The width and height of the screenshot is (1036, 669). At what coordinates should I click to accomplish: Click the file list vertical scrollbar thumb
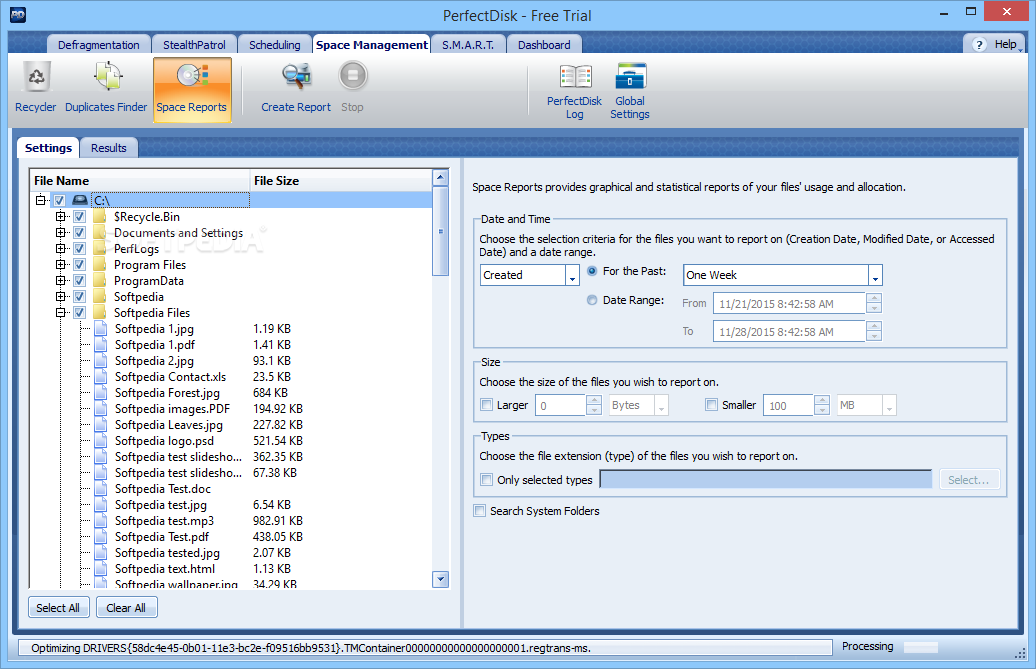click(x=440, y=231)
